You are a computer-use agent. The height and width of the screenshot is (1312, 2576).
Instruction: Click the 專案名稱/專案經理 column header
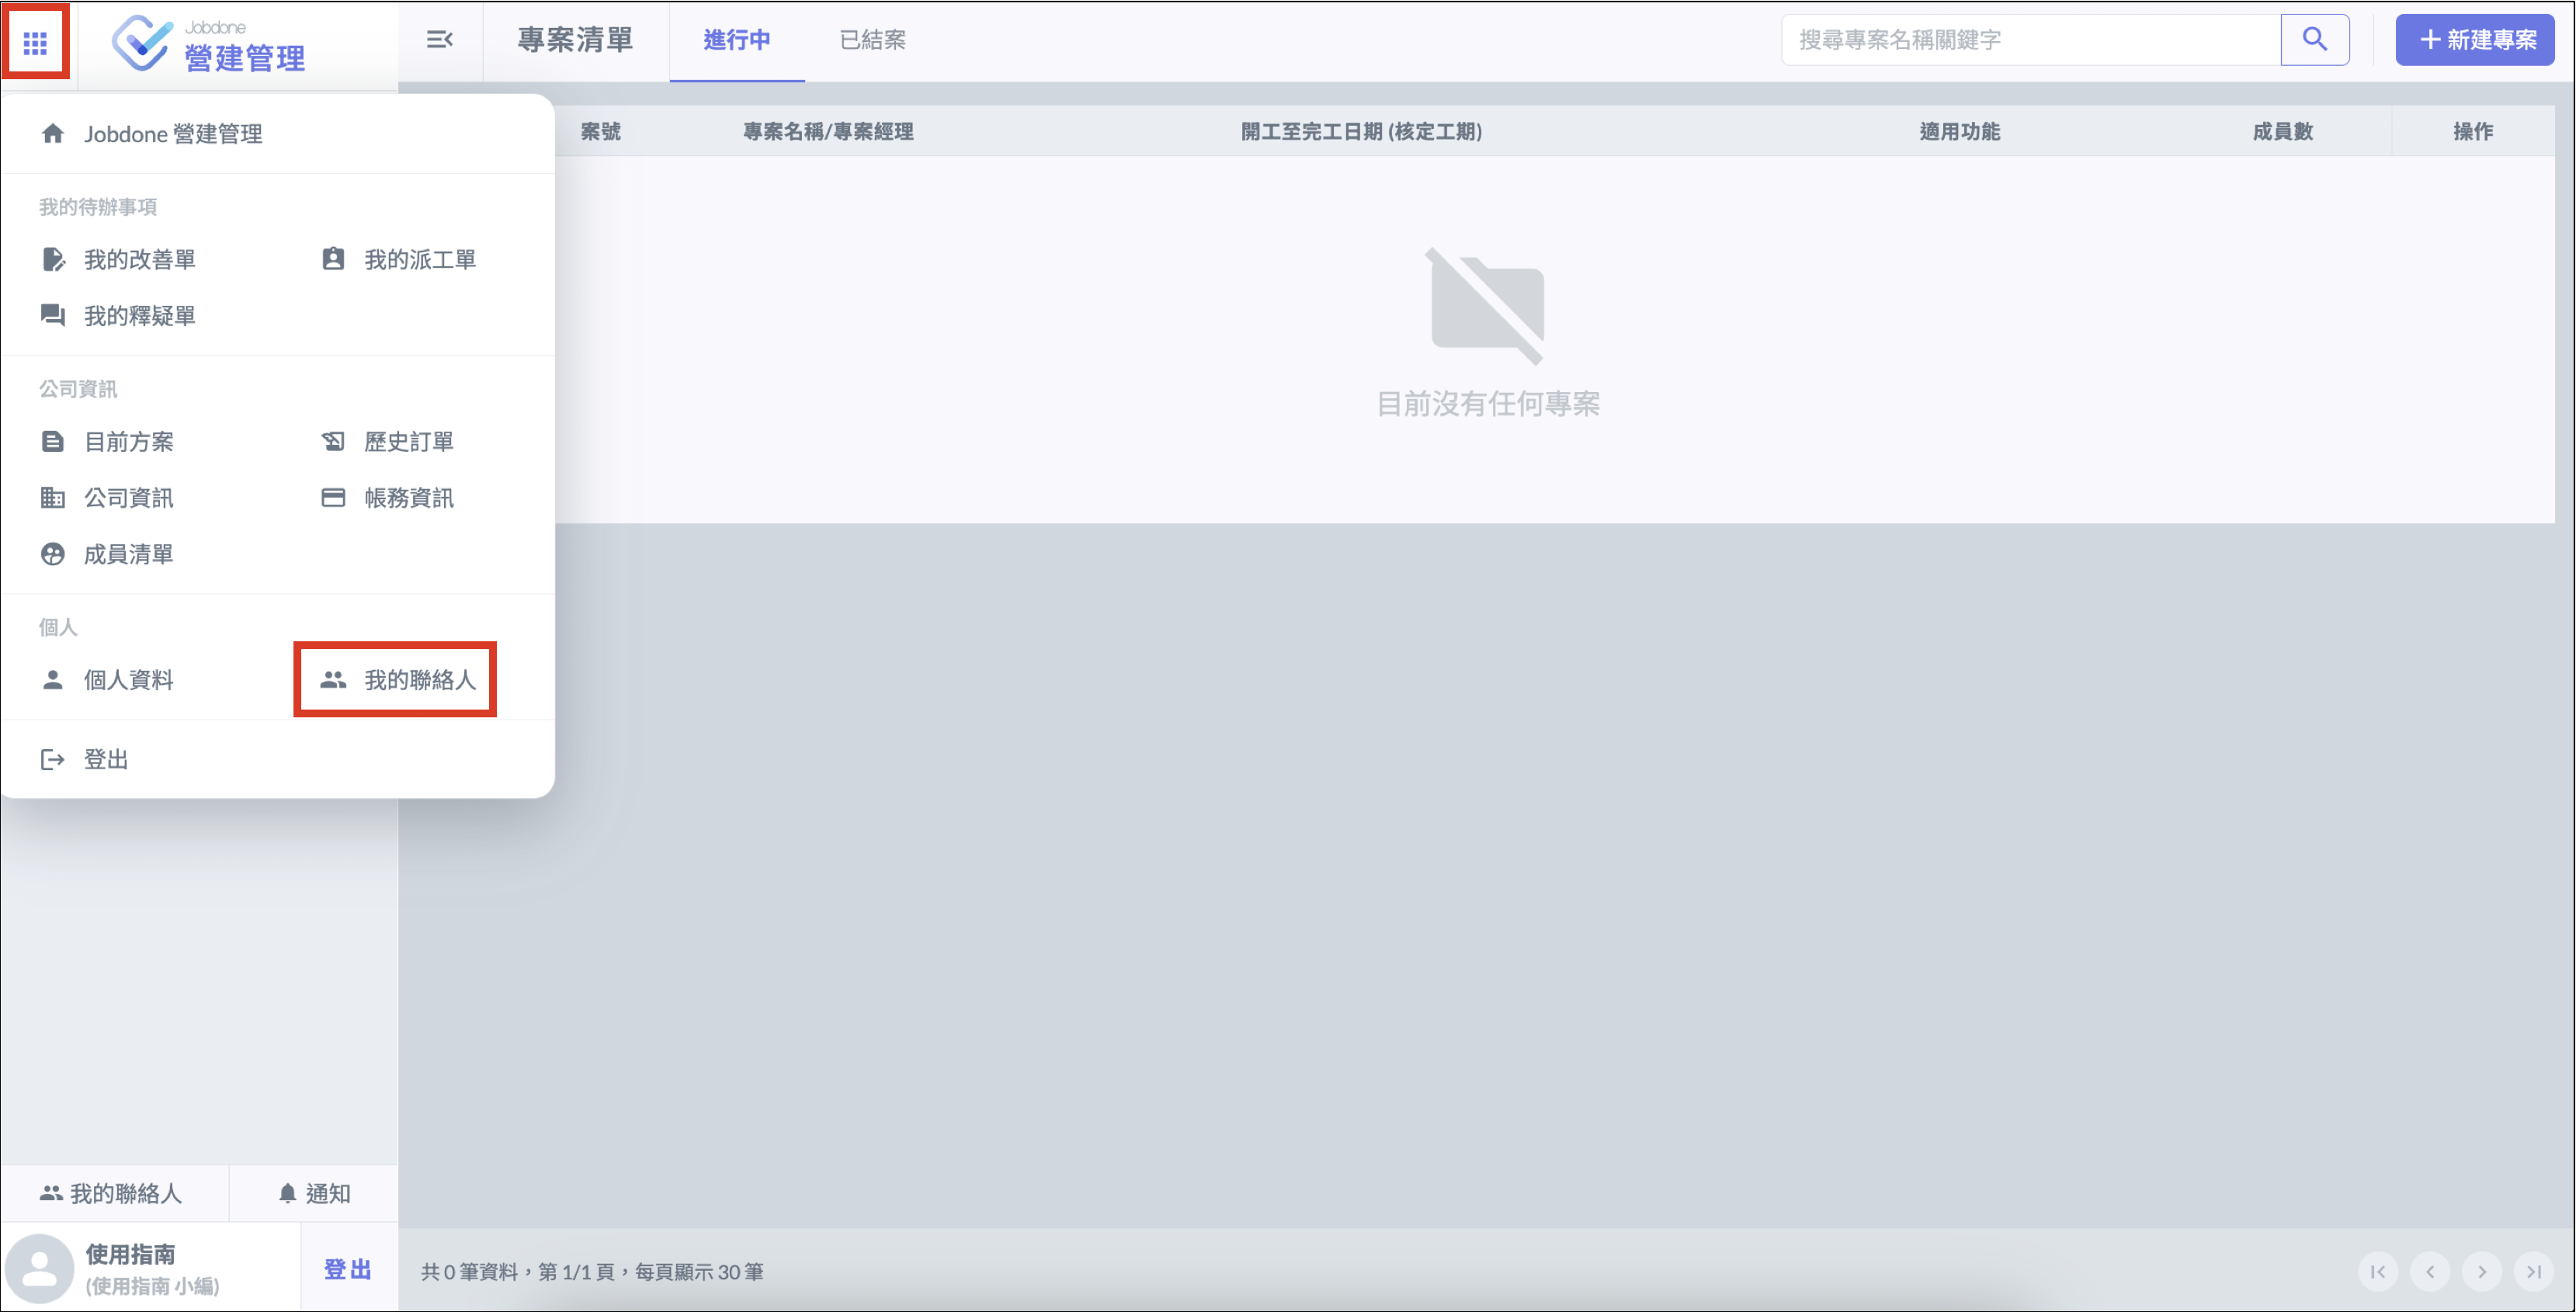[x=828, y=132]
